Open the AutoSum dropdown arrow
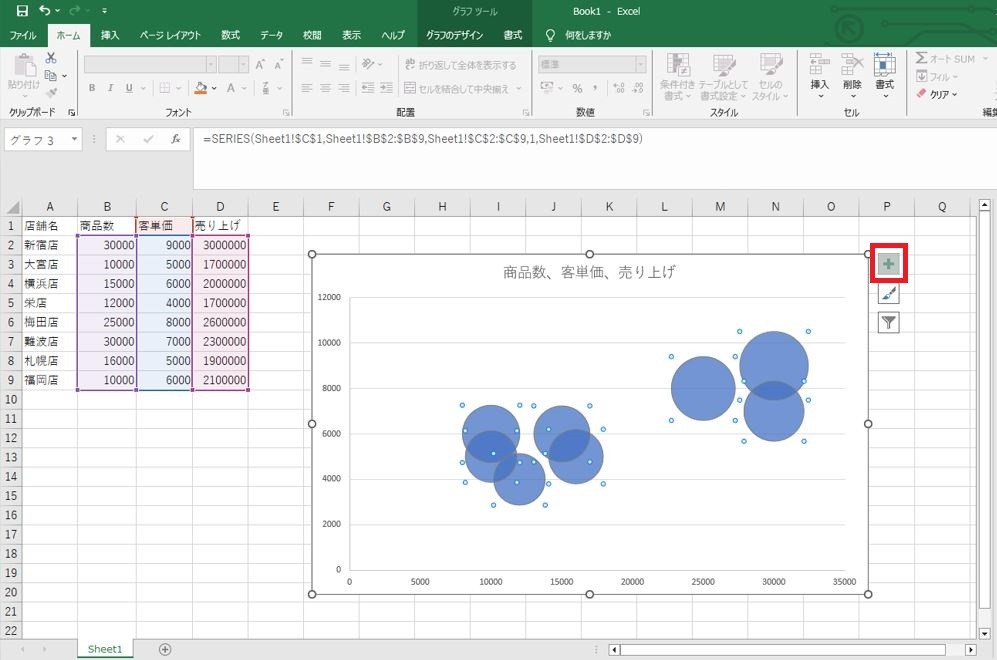This screenshot has height=660, width=997. coord(985,58)
